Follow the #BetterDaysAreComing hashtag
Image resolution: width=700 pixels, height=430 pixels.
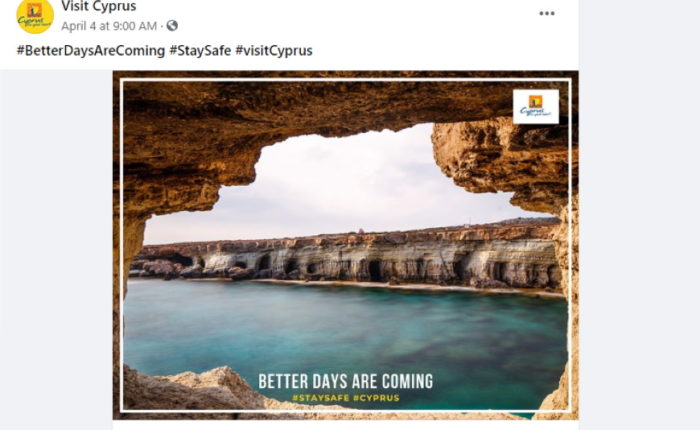(x=91, y=50)
